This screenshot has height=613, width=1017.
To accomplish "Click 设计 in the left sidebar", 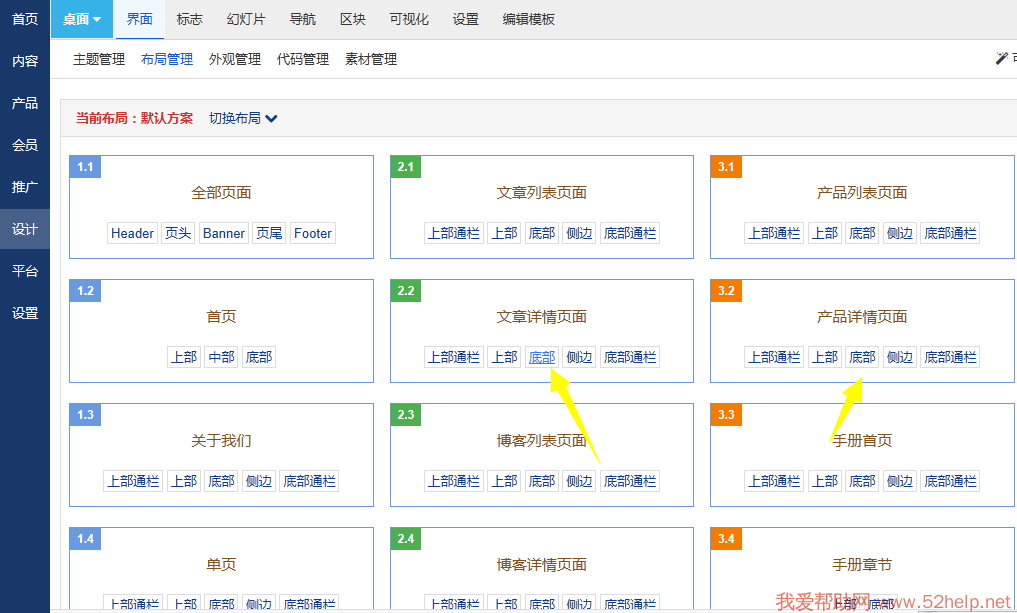I will [25, 229].
